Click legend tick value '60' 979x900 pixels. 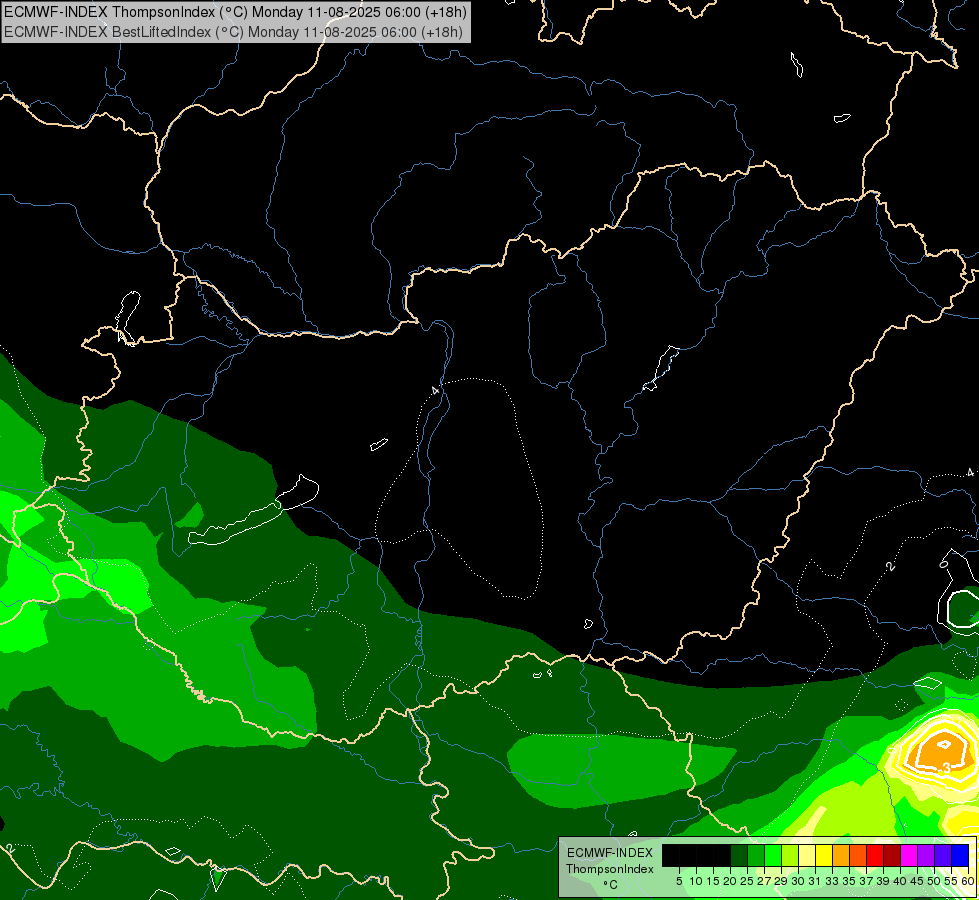tap(968, 881)
